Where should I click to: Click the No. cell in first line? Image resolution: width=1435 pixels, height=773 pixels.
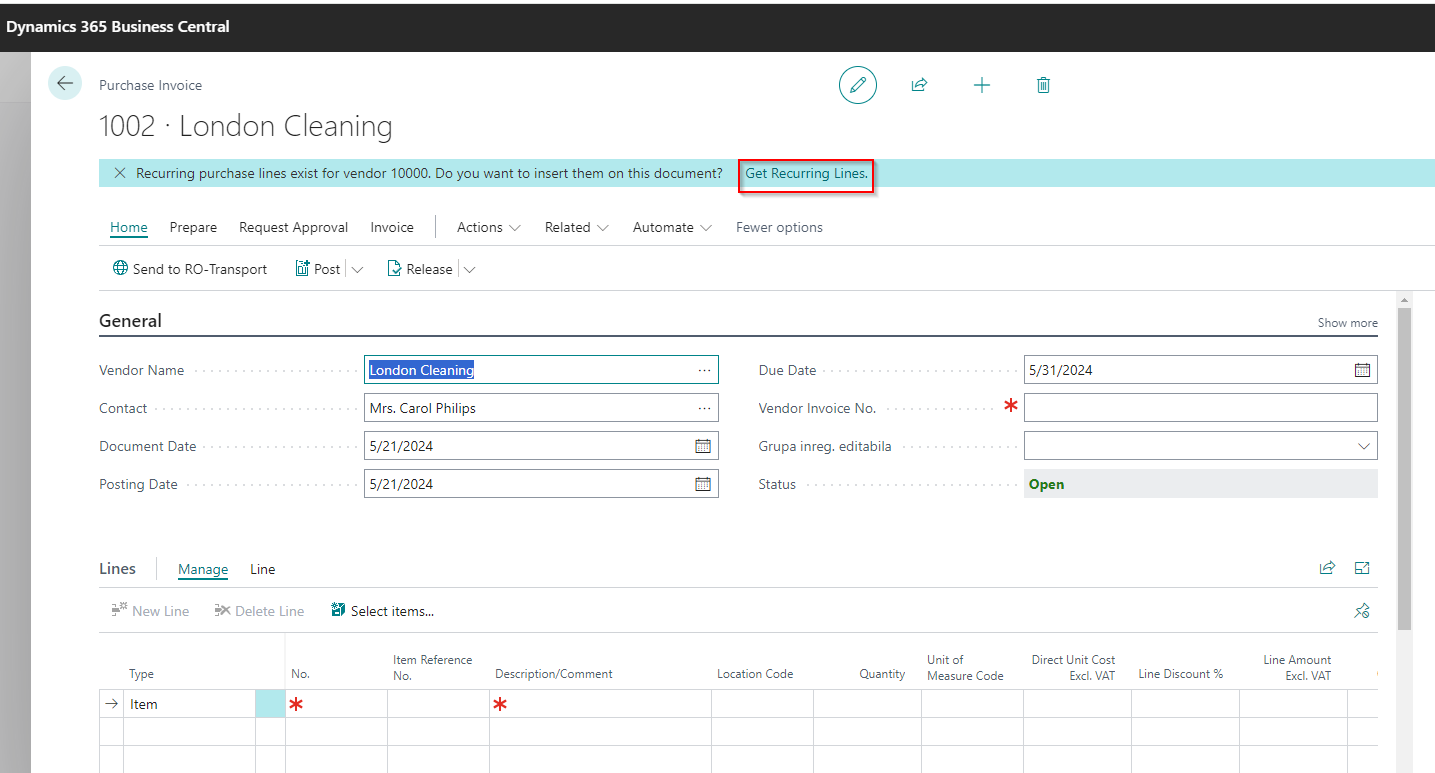(336, 704)
